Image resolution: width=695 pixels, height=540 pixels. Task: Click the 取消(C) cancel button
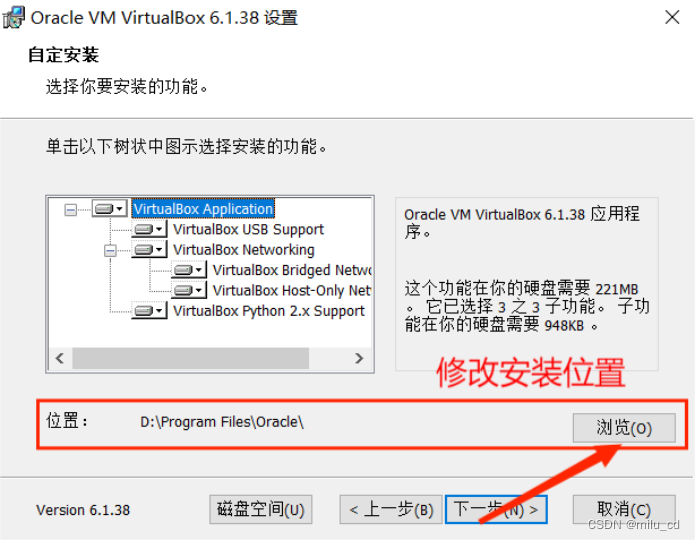click(x=624, y=509)
